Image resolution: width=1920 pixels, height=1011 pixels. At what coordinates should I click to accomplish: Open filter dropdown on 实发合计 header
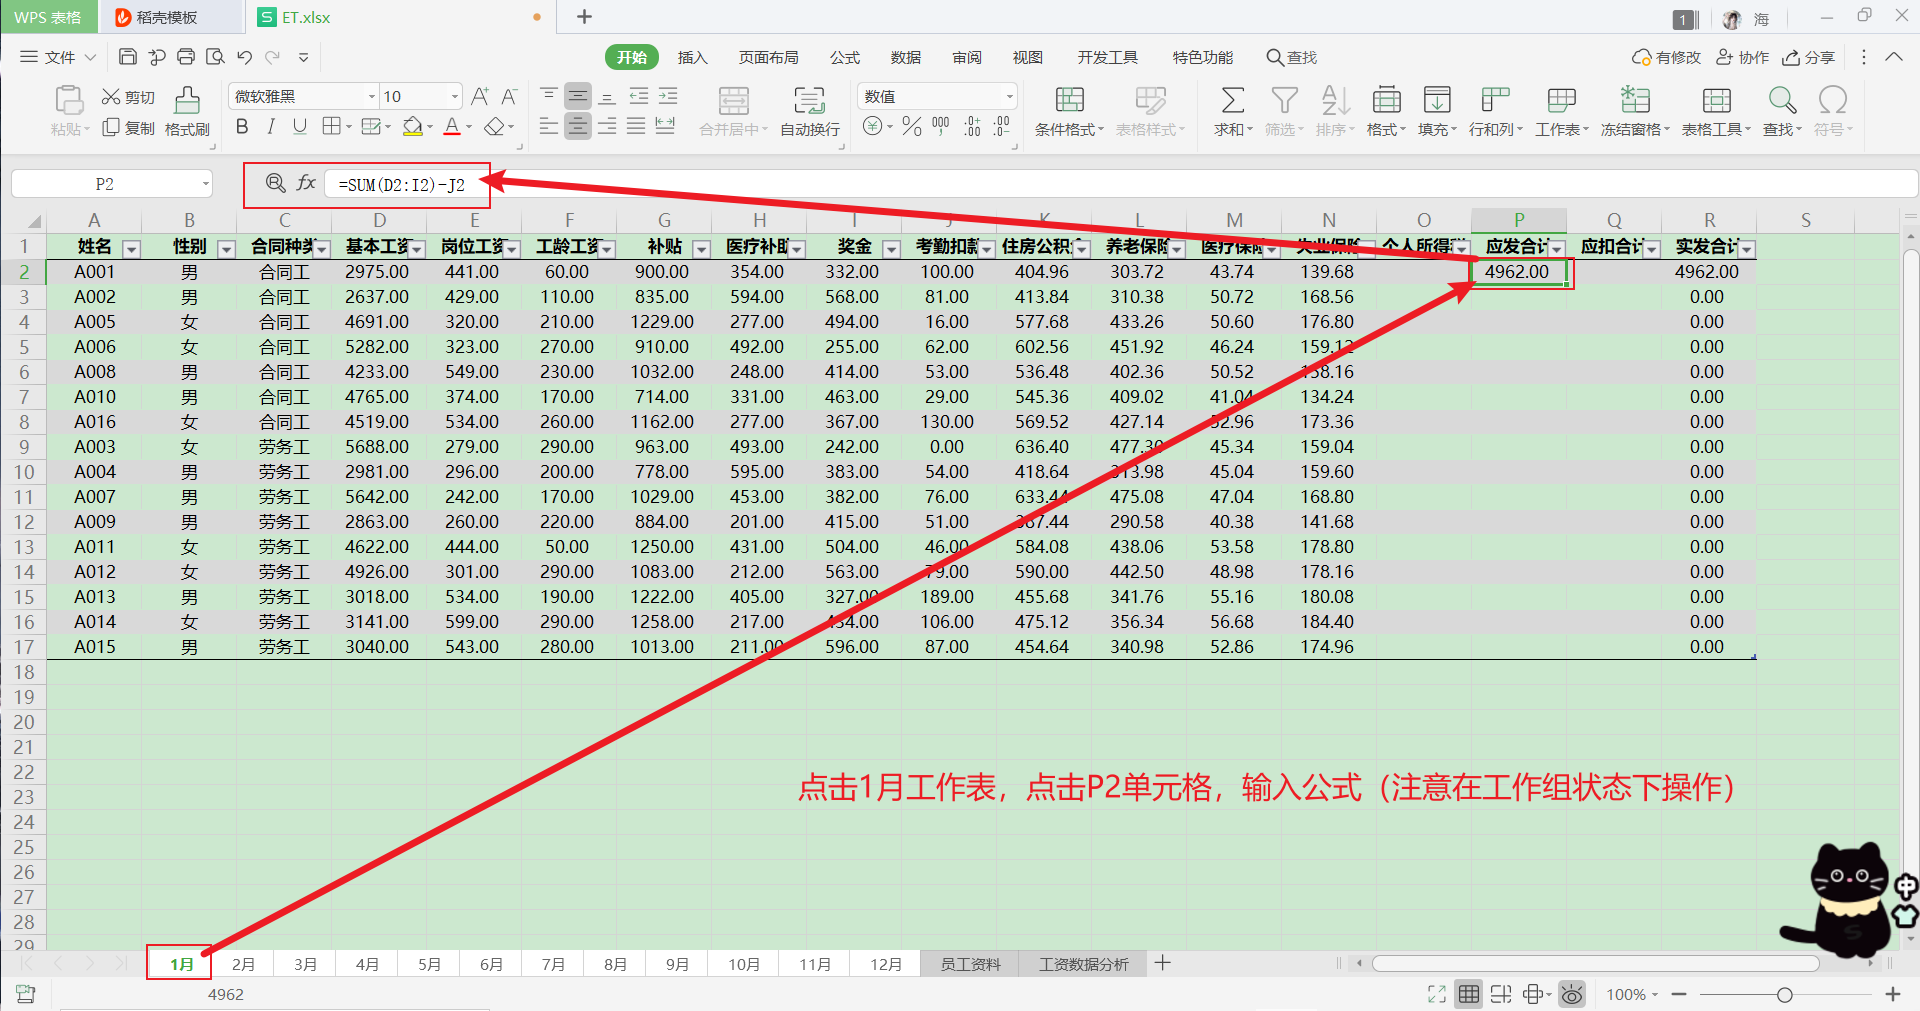point(1746,248)
